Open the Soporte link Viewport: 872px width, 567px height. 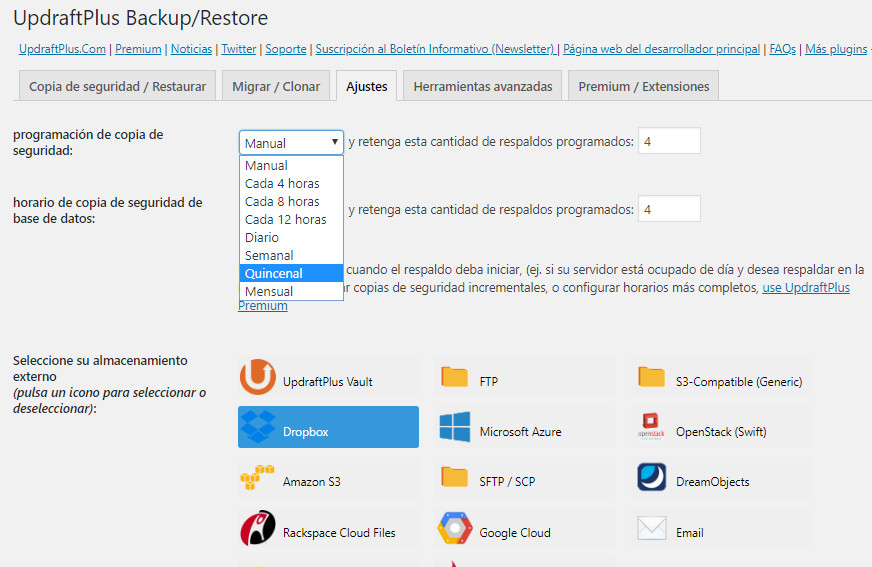[x=286, y=49]
